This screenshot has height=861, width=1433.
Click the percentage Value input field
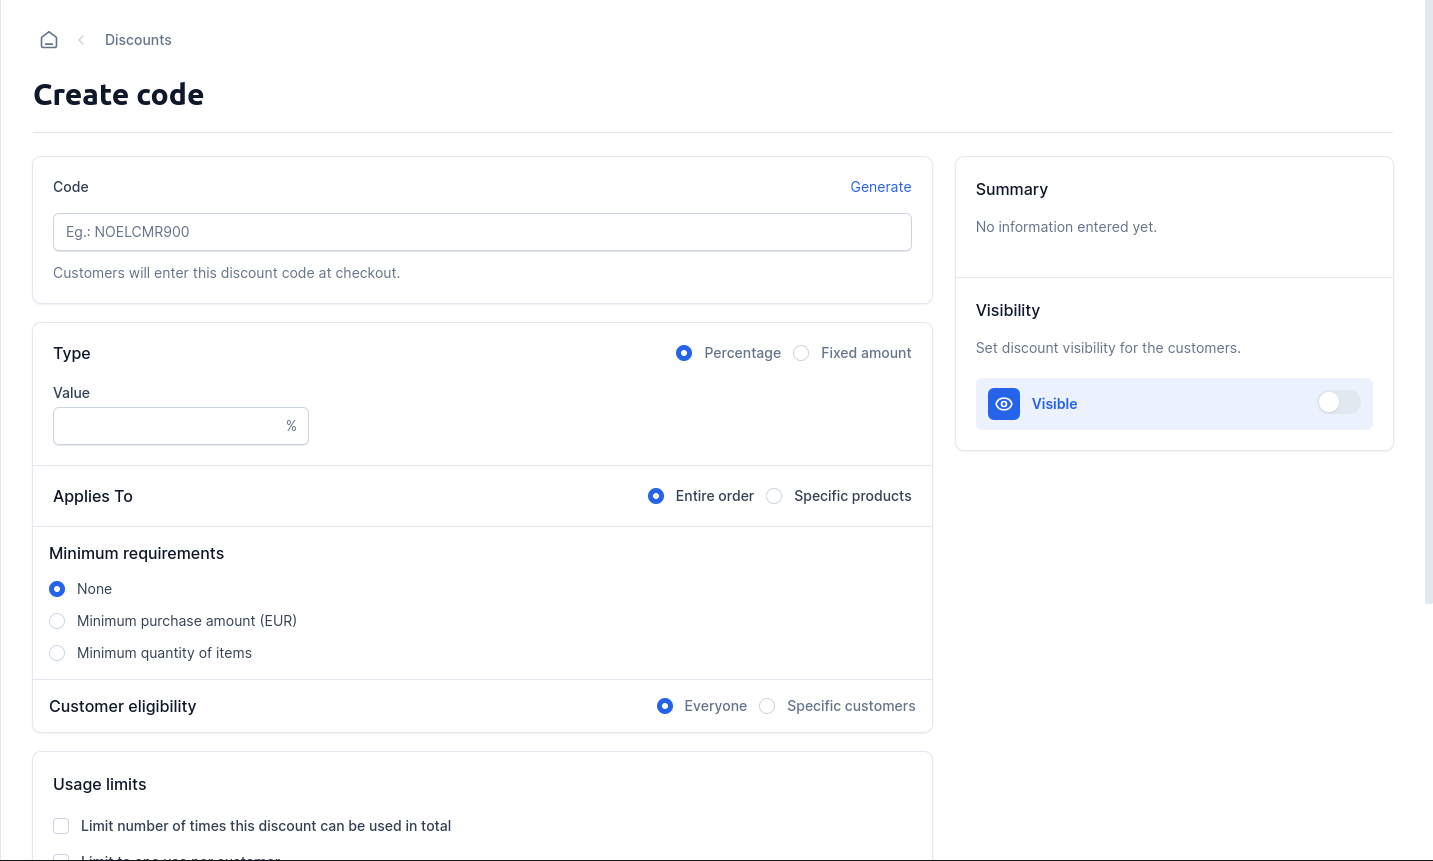tap(168, 426)
